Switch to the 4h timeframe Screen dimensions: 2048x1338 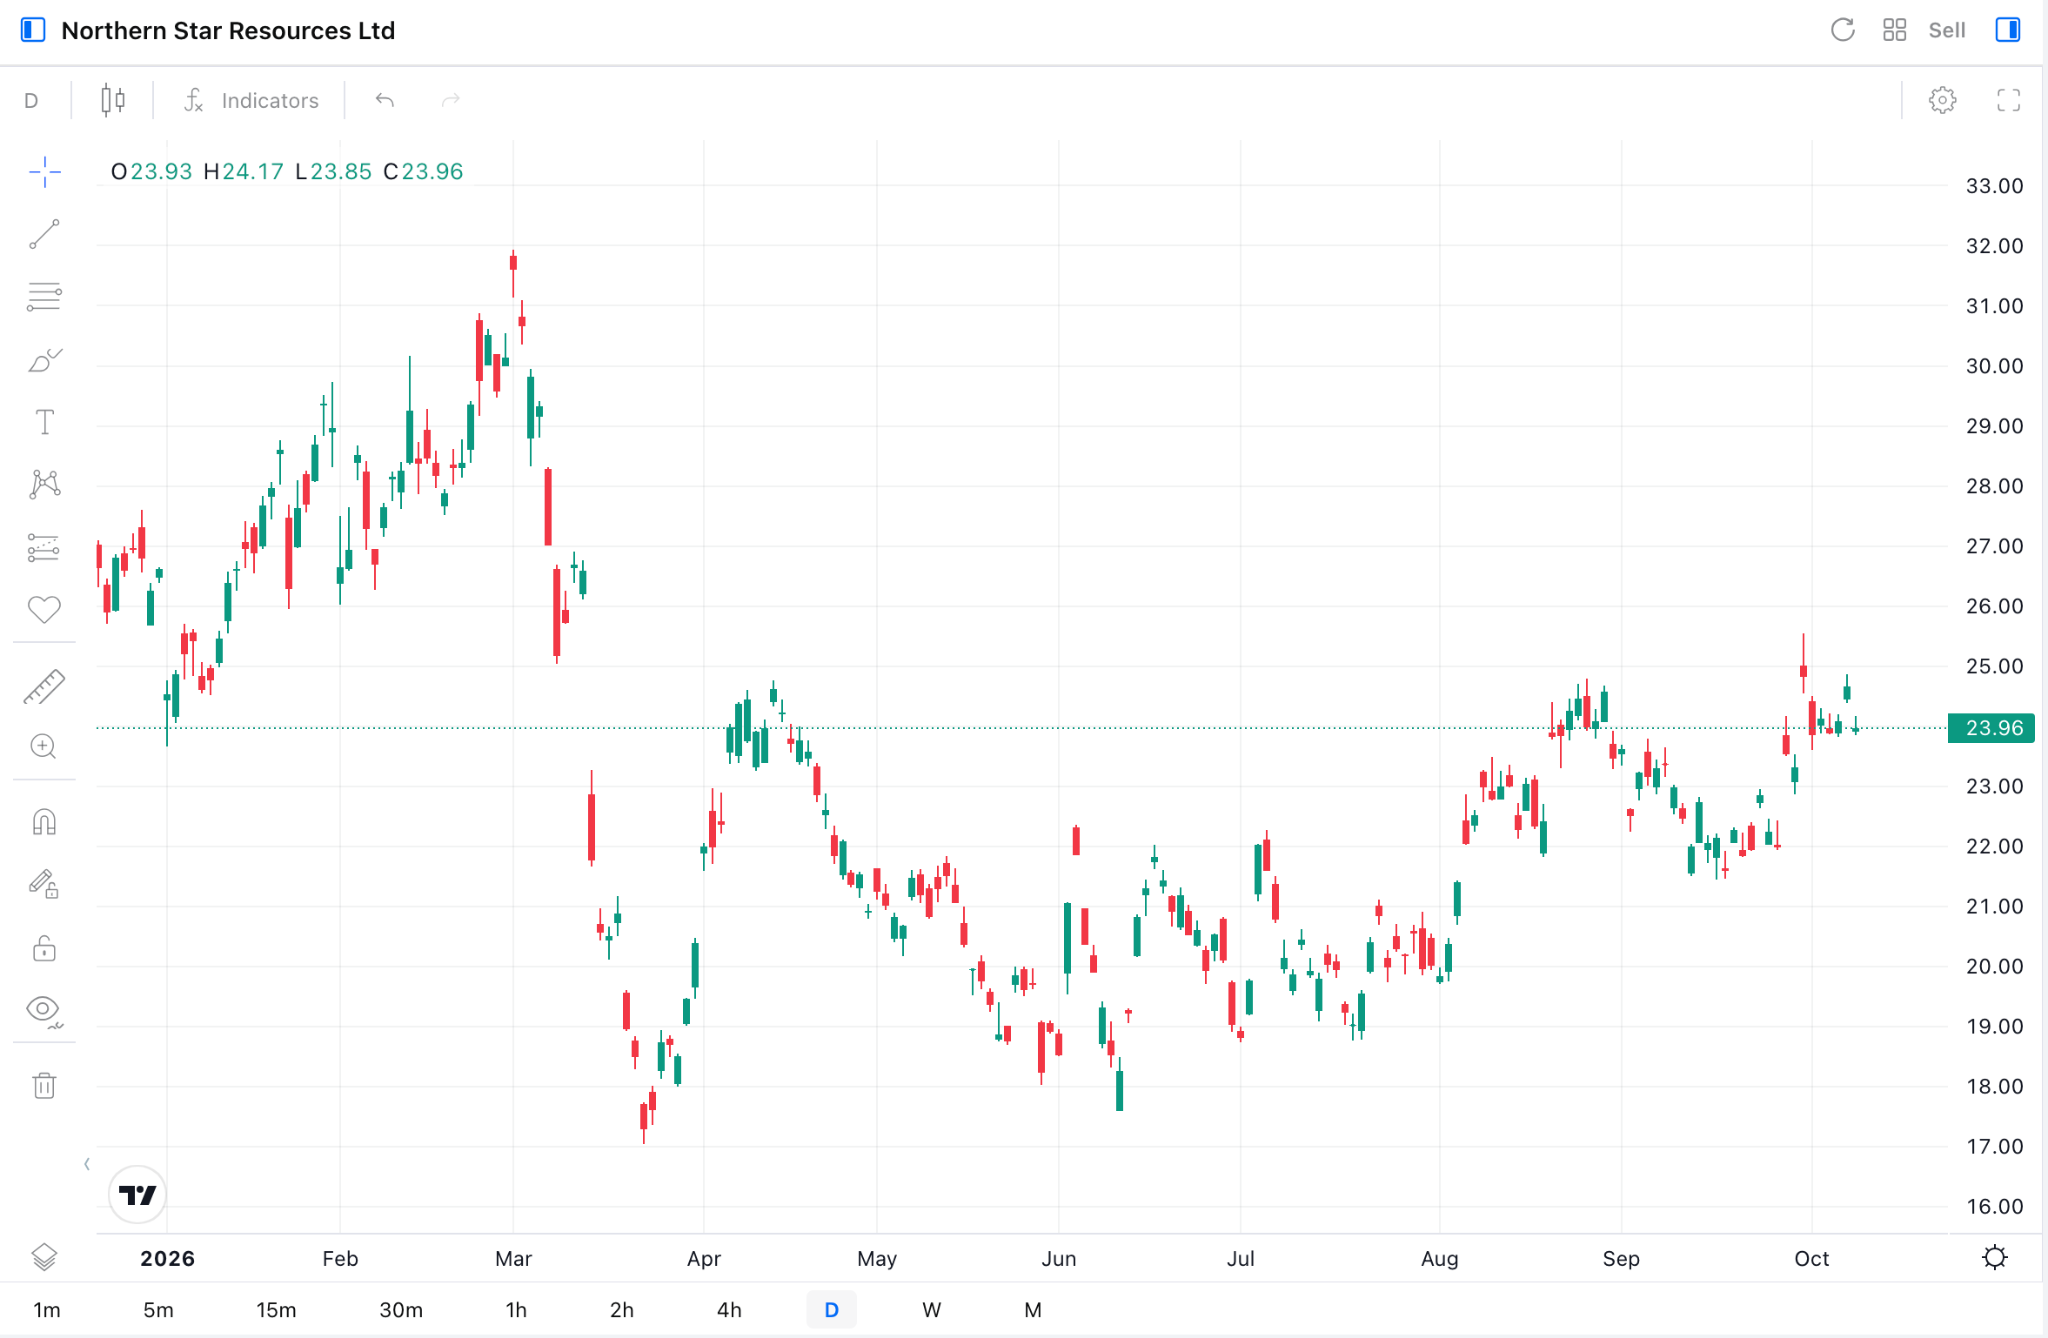pos(729,1310)
